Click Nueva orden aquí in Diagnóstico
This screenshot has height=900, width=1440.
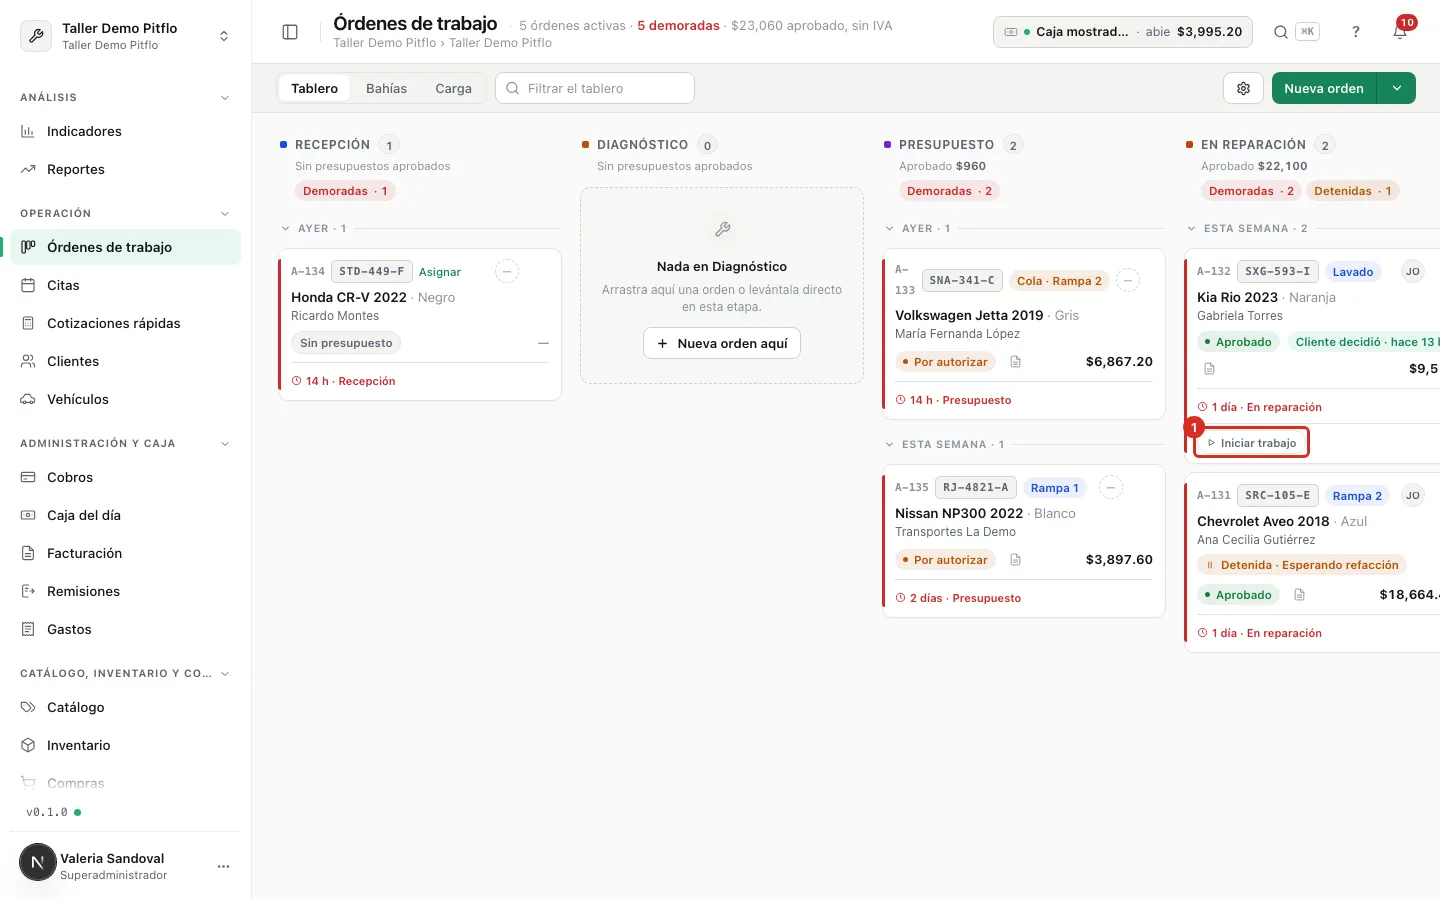tap(722, 343)
